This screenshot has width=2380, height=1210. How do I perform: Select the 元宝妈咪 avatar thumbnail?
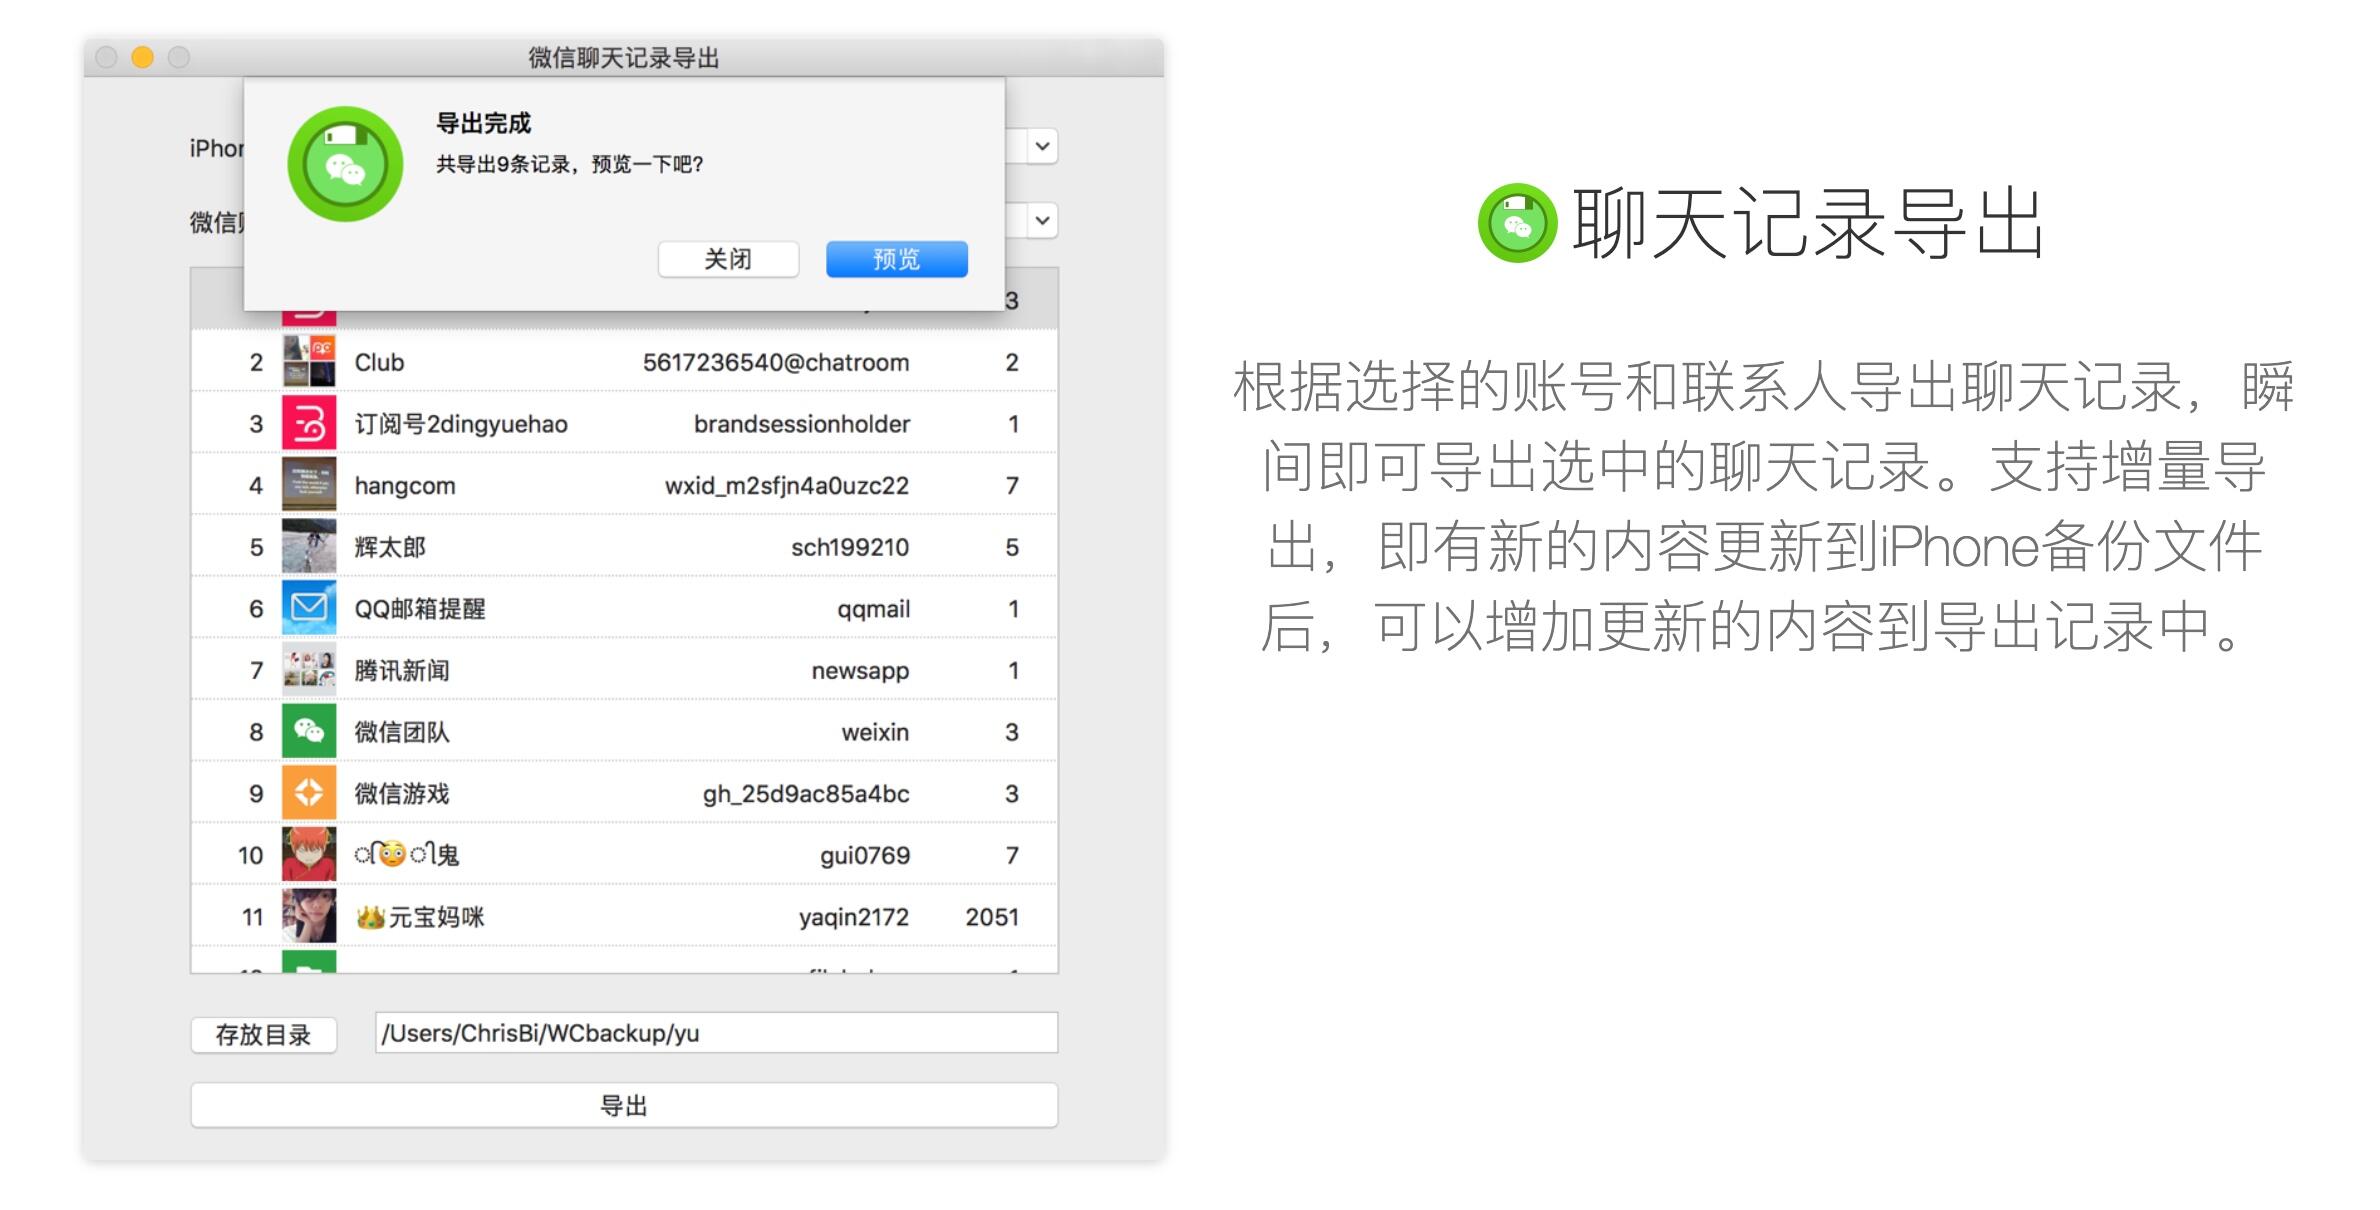[309, 916]
